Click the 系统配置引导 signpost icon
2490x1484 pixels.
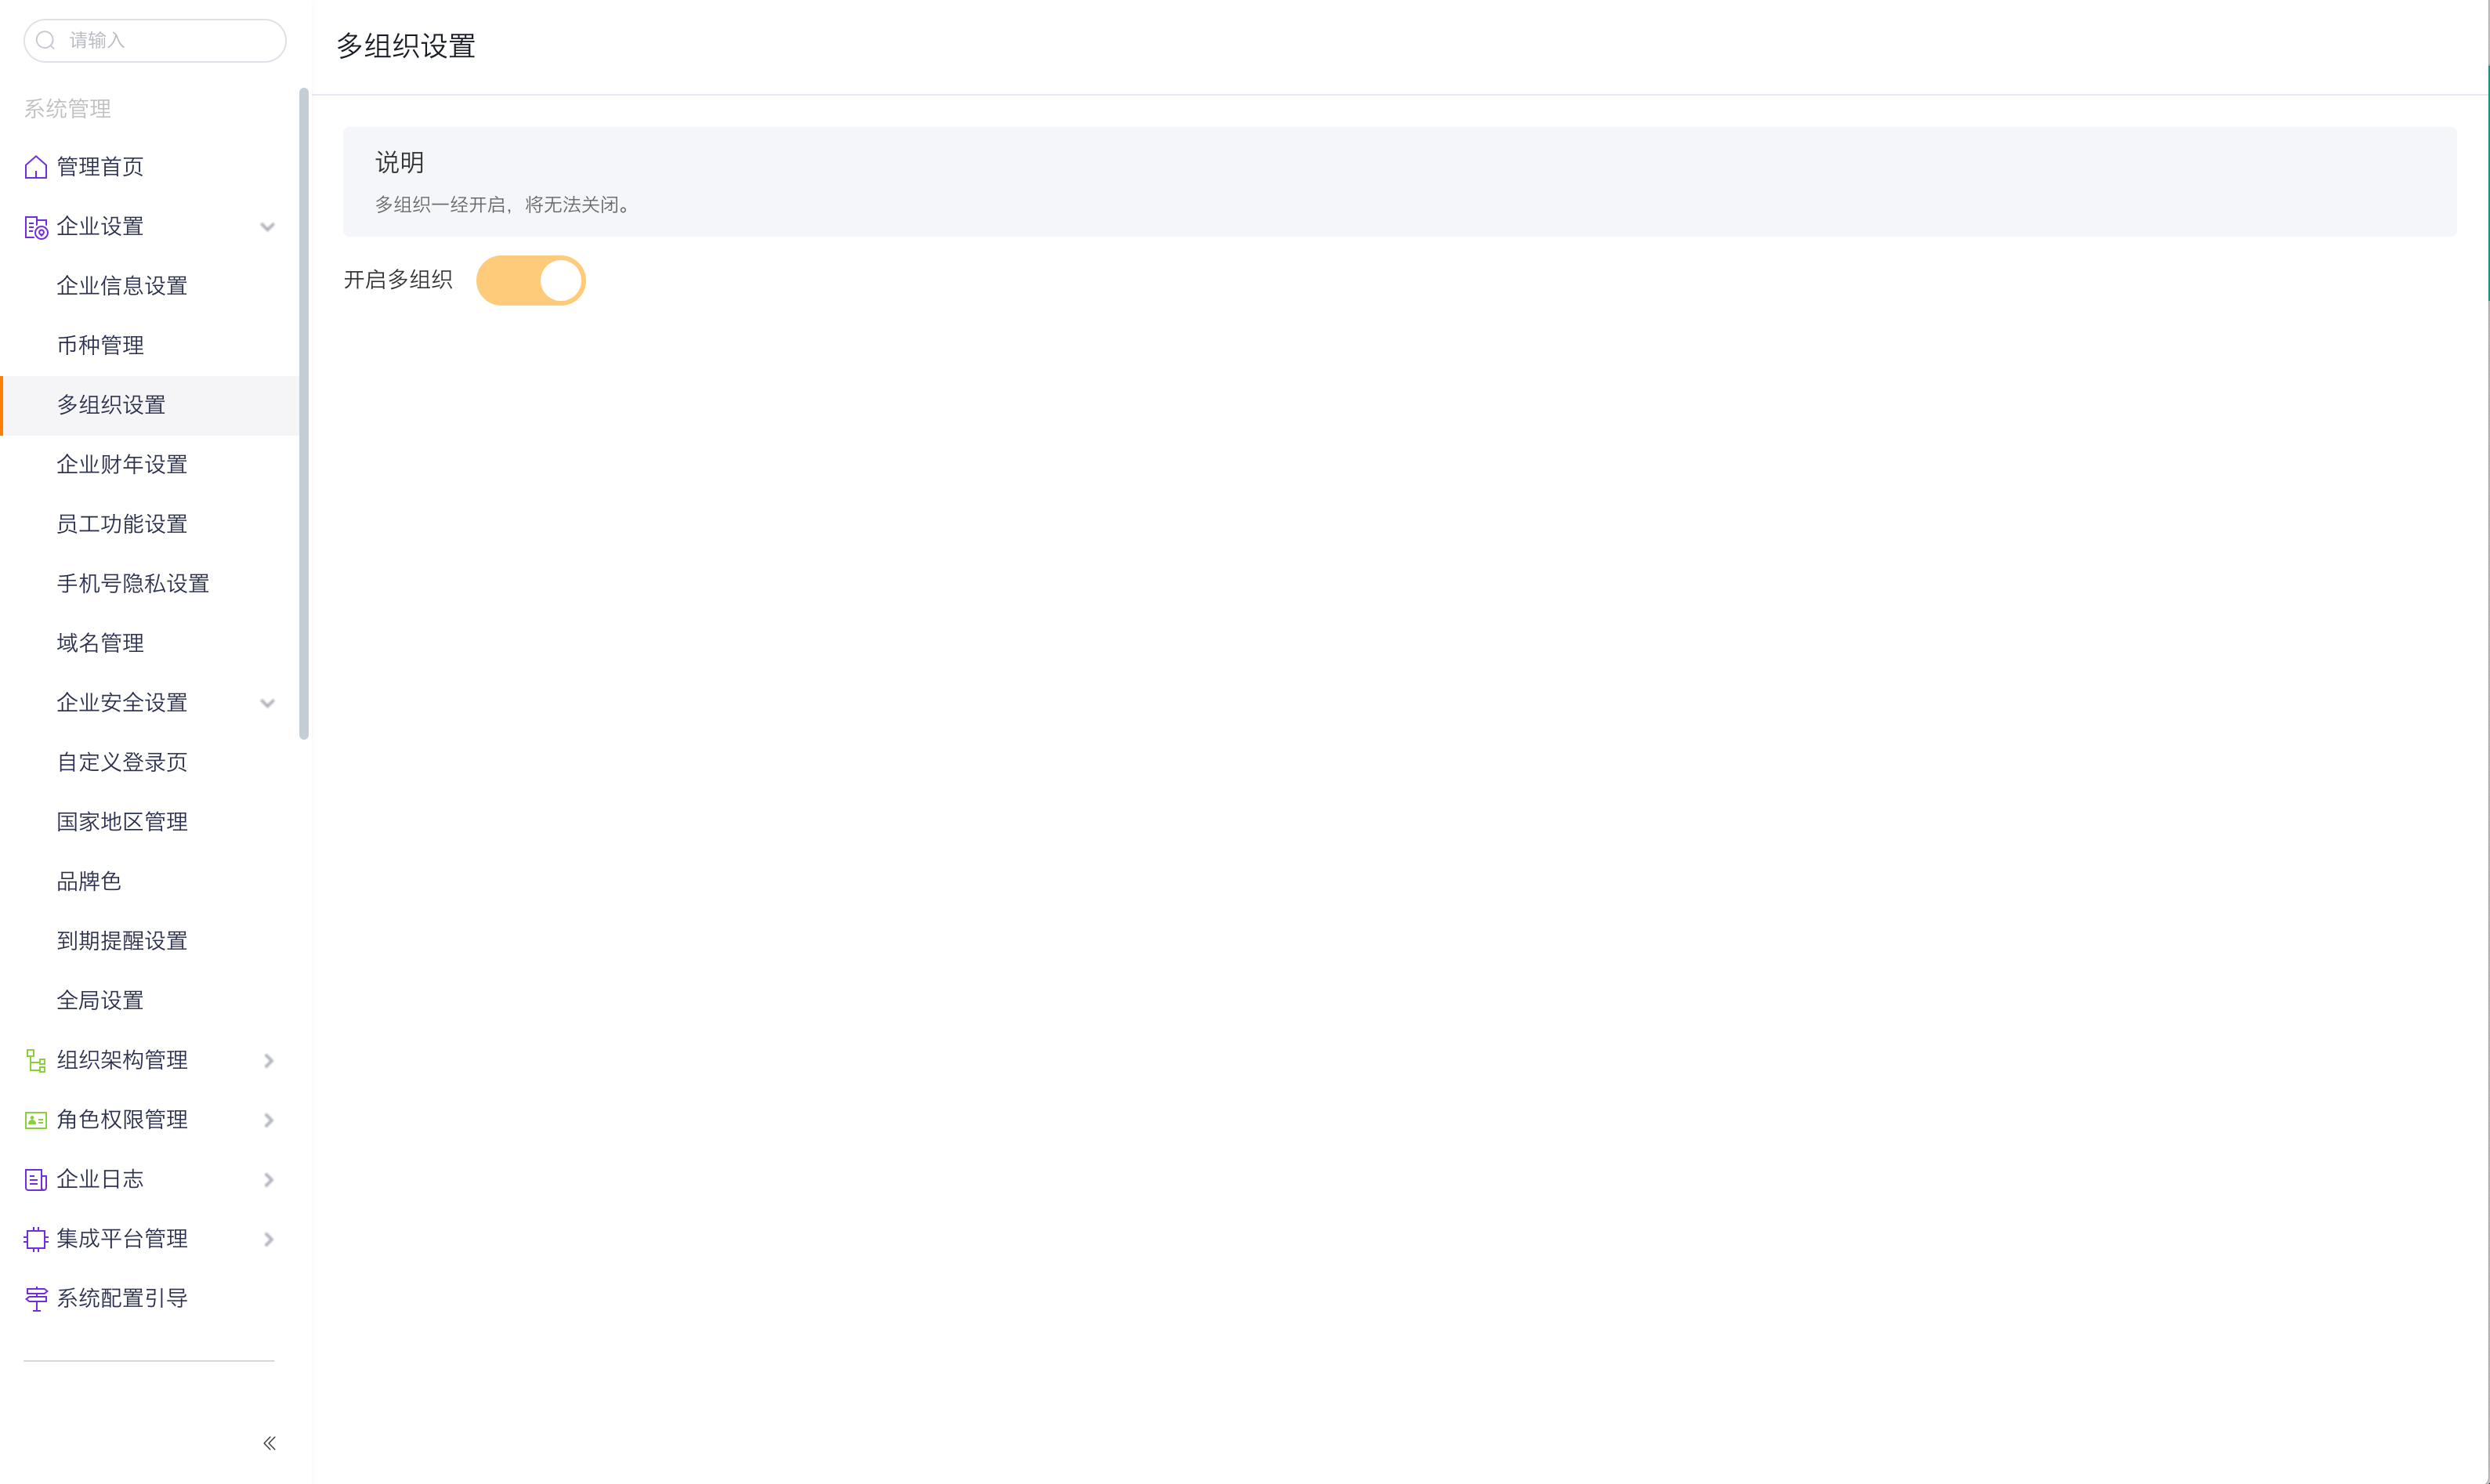[x=36, y=1298]
